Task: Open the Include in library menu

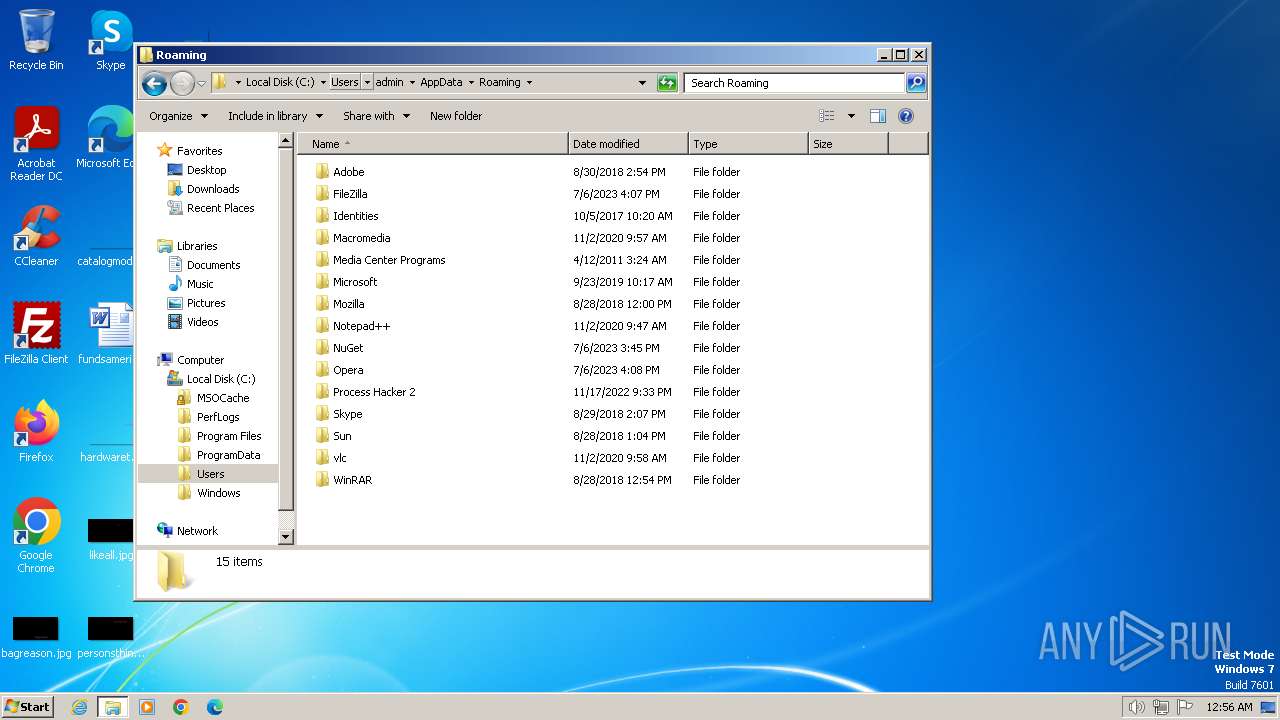Action: [x=275, y=116]
